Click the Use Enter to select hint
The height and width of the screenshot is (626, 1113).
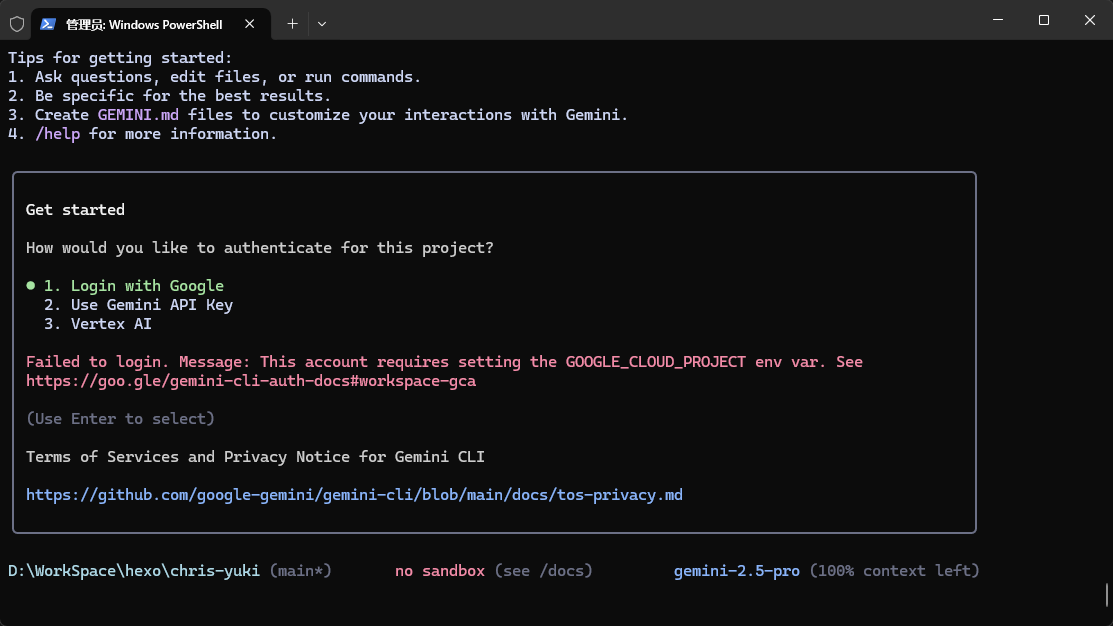(x=120, y=418)
